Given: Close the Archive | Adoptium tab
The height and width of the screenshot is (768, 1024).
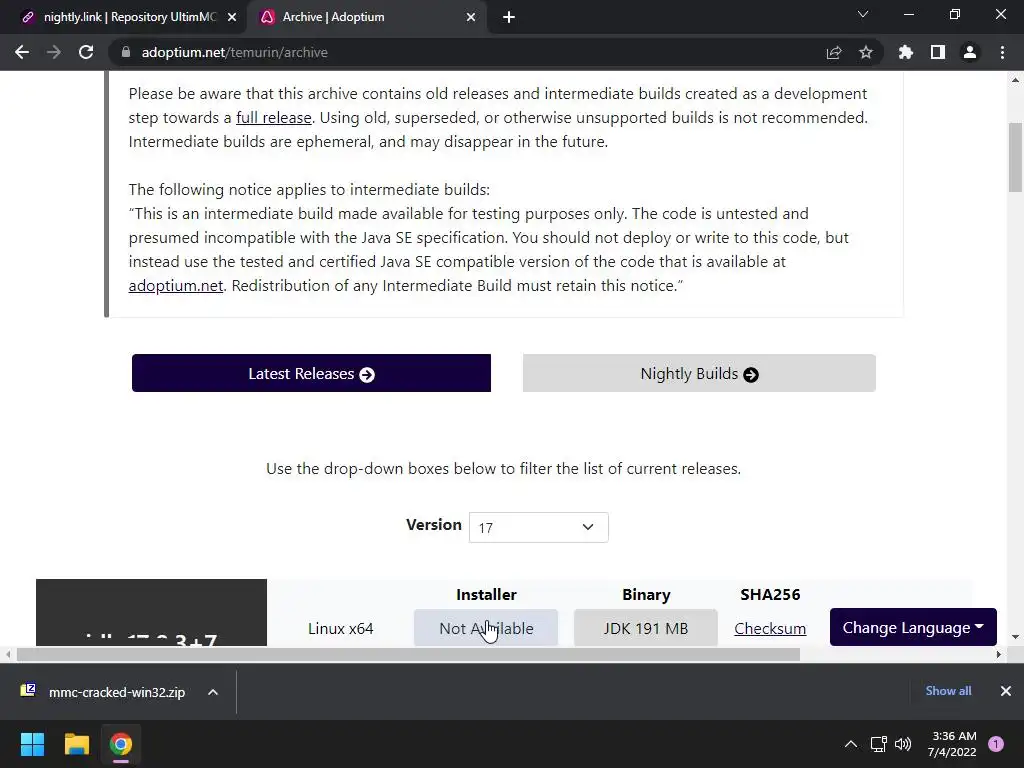Looking at the screenshot, I should point(471,17).
